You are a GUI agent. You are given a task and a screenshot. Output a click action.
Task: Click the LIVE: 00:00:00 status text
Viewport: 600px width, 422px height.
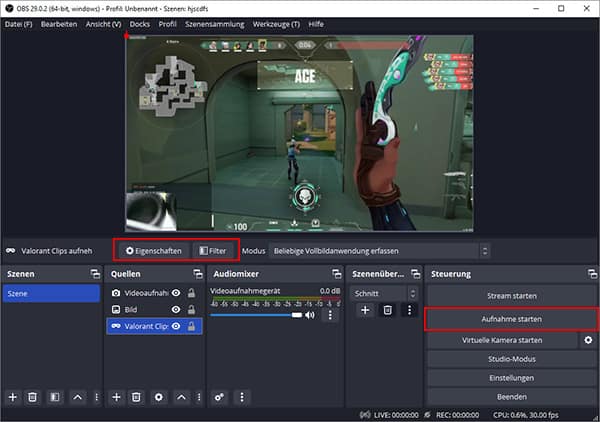[x=396, y=415]
